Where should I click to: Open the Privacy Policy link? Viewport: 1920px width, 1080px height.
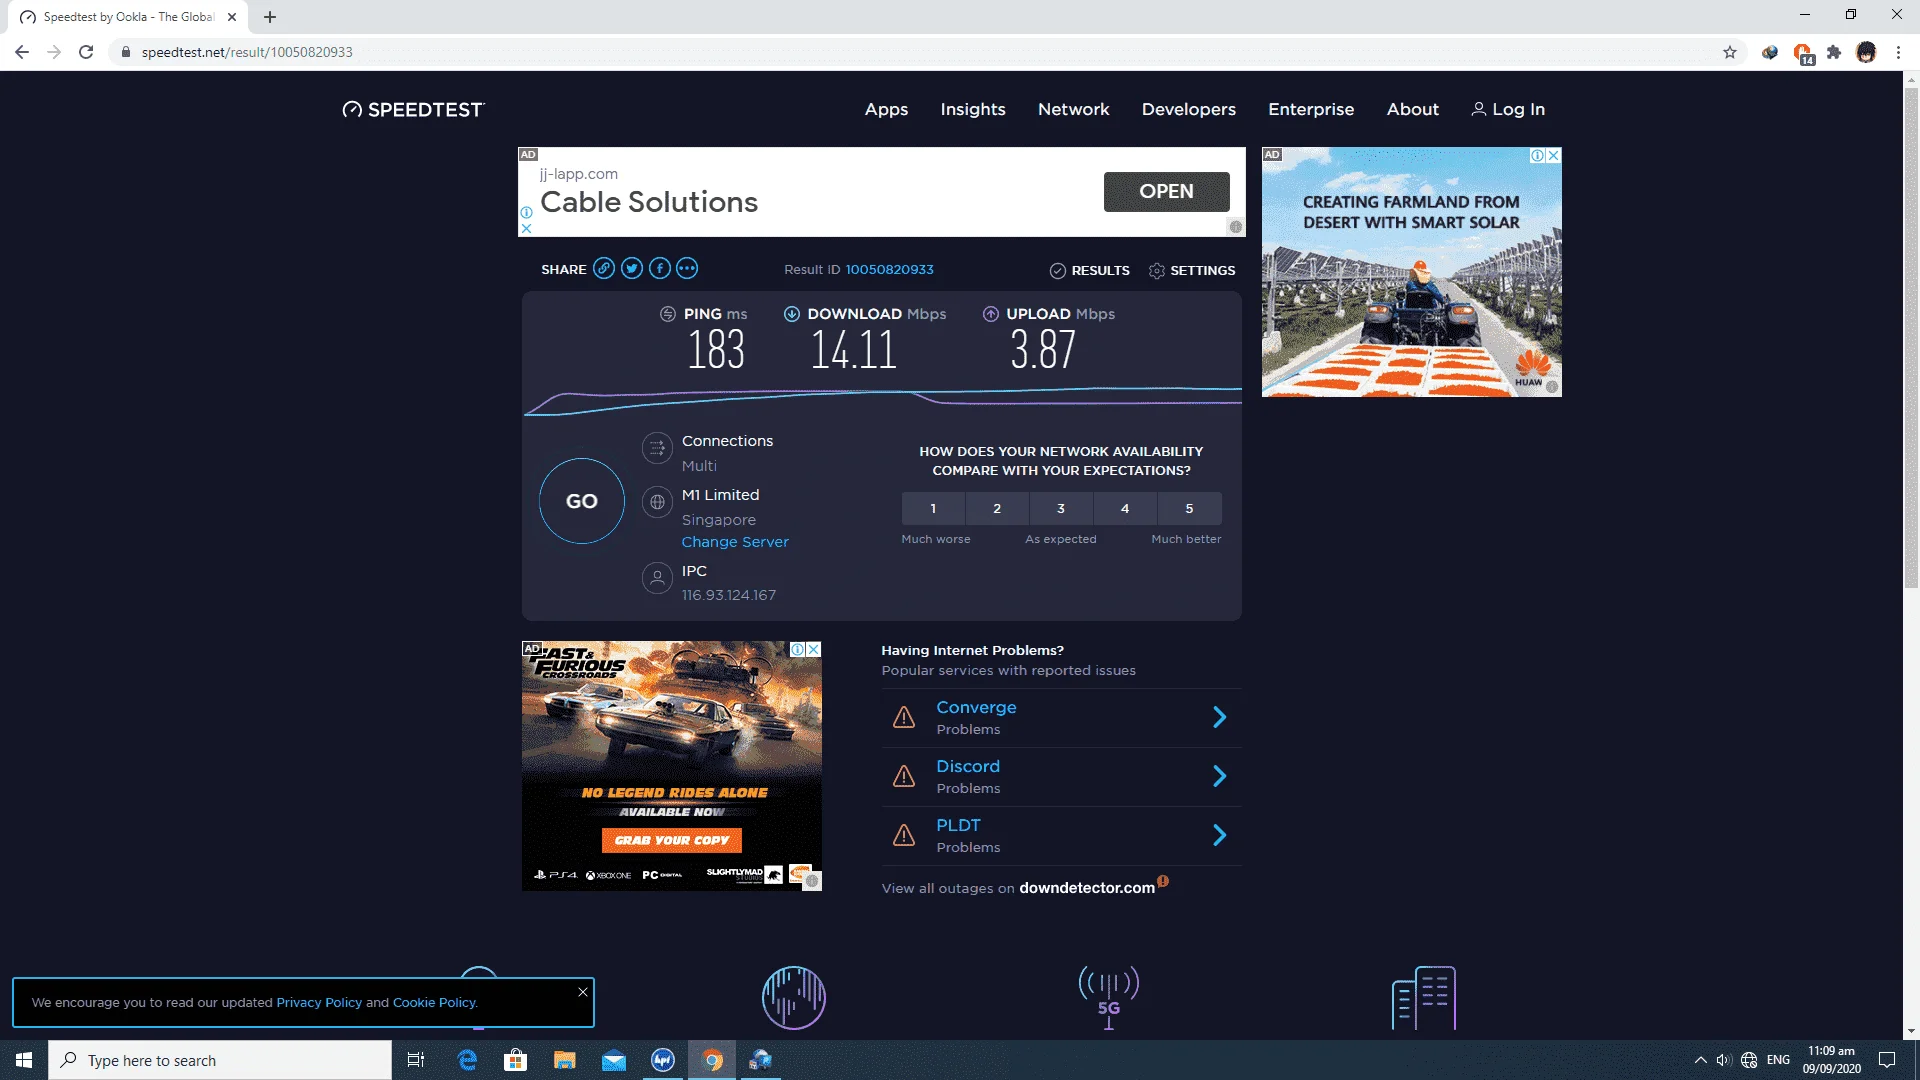point(319,1002)
